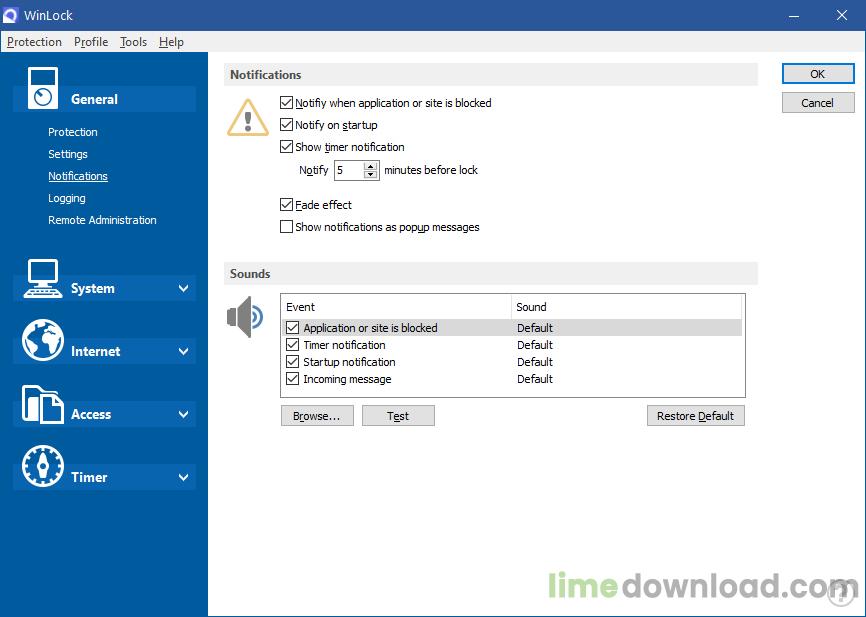The image size is (866, 617).
Task: Click the Access folders icon
Action: coord(43,404)
